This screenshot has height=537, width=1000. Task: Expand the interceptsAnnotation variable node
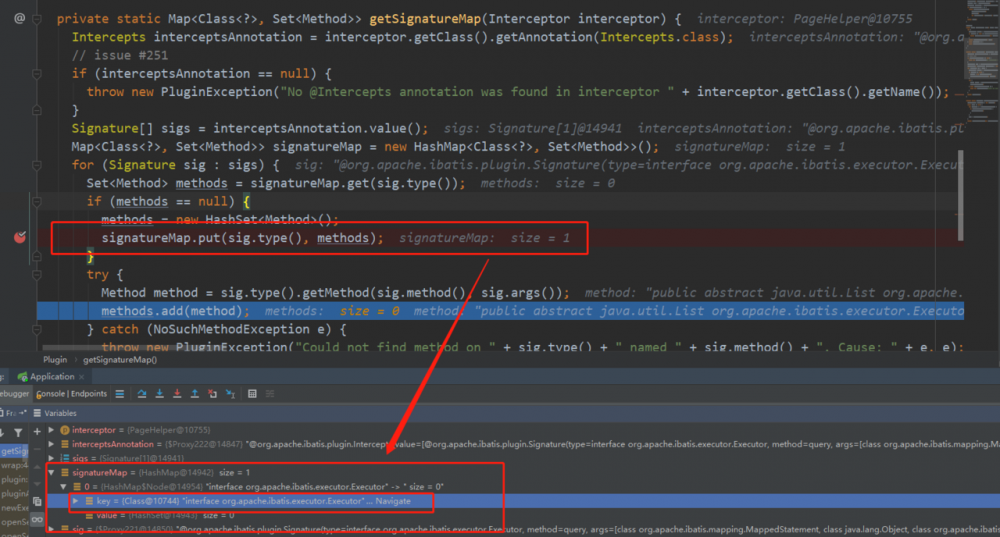[51, 444]
